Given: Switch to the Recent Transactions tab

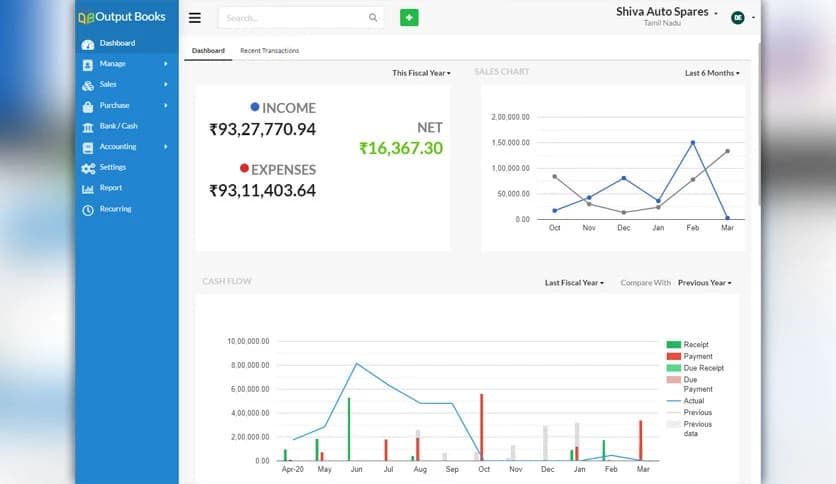Looking at the screenshot, I should 269,51.
